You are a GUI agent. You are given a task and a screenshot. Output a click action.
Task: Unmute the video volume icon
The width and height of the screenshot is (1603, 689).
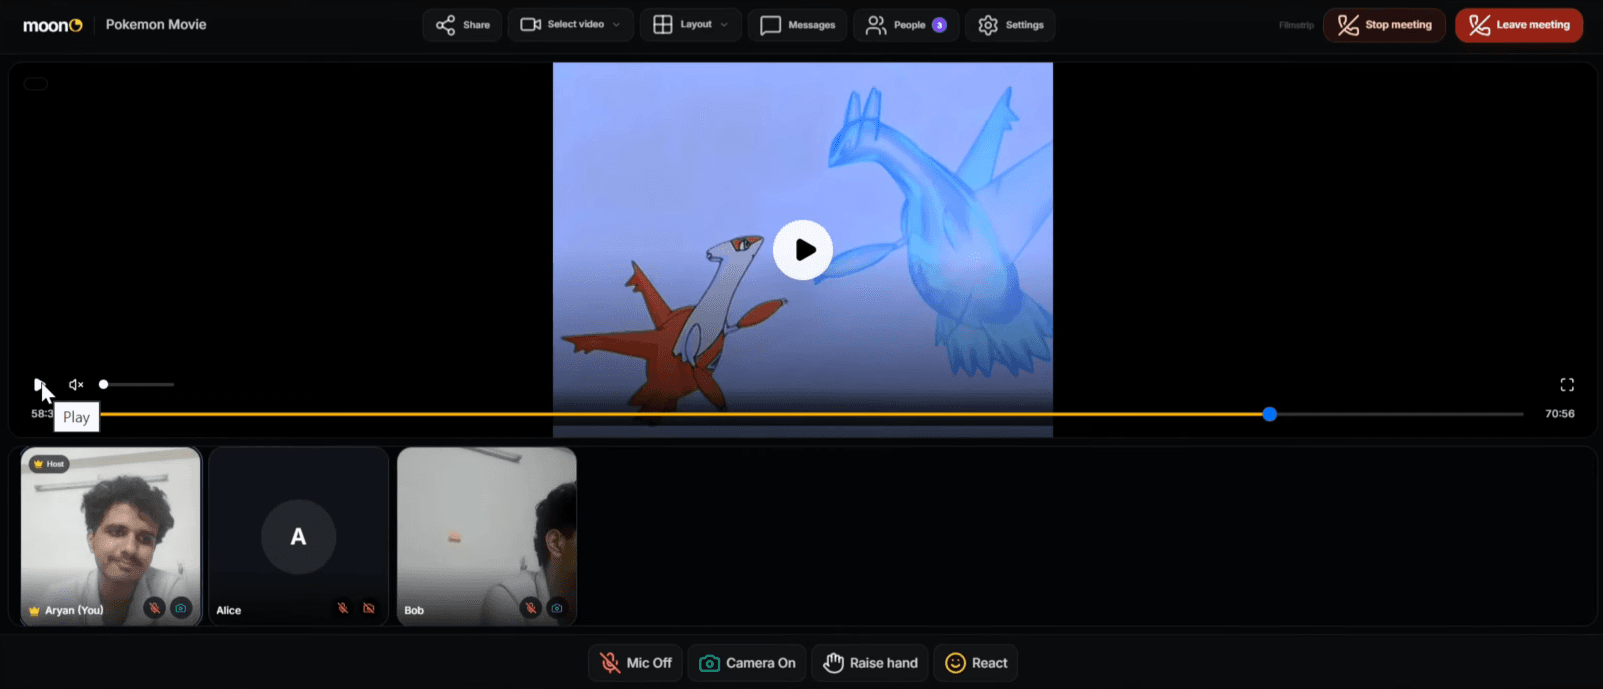coord(76,384)
